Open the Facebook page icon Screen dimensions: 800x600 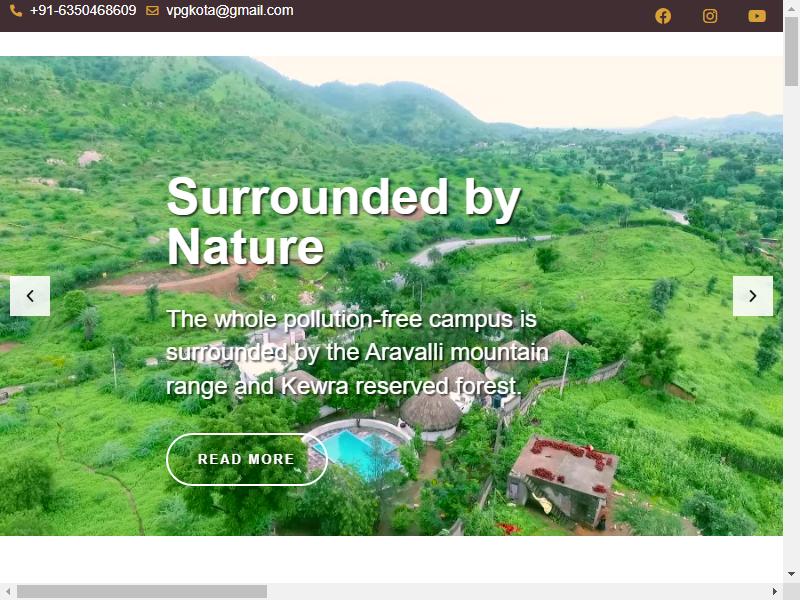click(663, 16)
